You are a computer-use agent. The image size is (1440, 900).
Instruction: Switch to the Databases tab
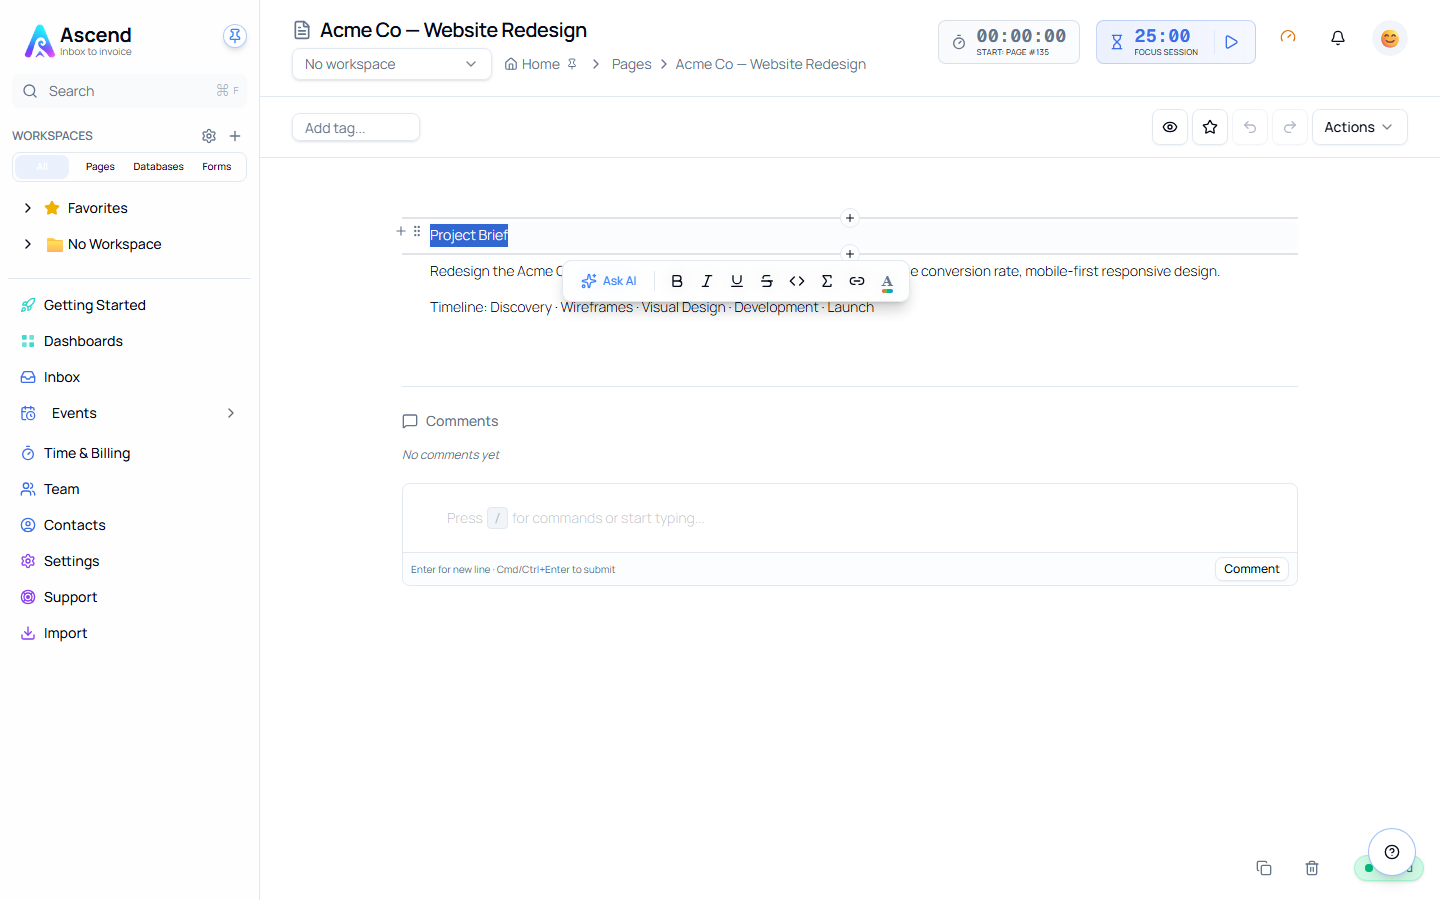tap(158, 167)
